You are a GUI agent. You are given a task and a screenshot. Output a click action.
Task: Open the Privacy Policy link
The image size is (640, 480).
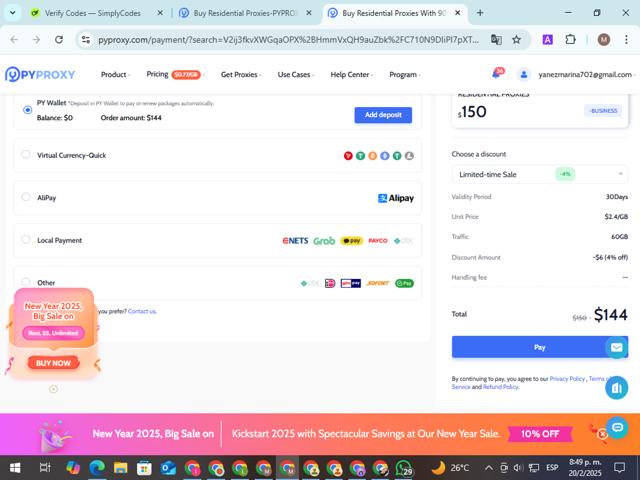click(x=567, y=379)
